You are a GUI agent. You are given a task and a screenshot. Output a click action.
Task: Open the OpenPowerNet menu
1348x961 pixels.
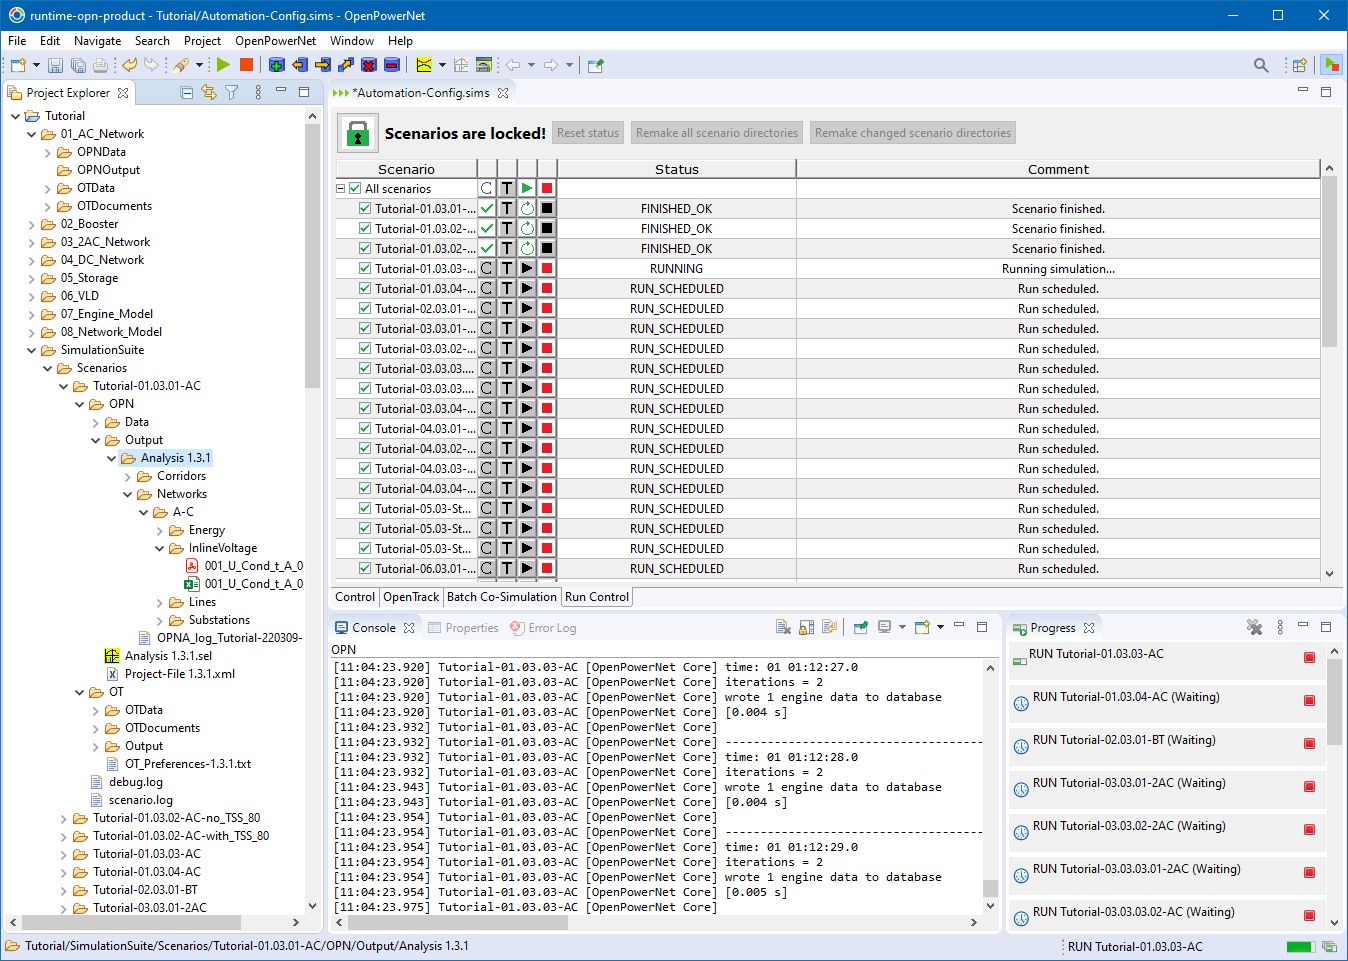point(275,41)
